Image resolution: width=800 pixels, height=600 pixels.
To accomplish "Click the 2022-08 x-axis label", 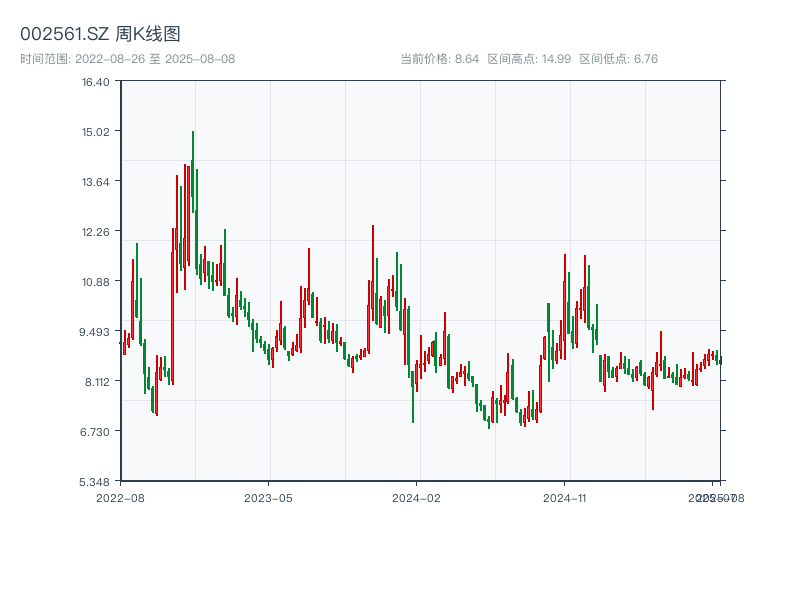I will coord(119,495).
